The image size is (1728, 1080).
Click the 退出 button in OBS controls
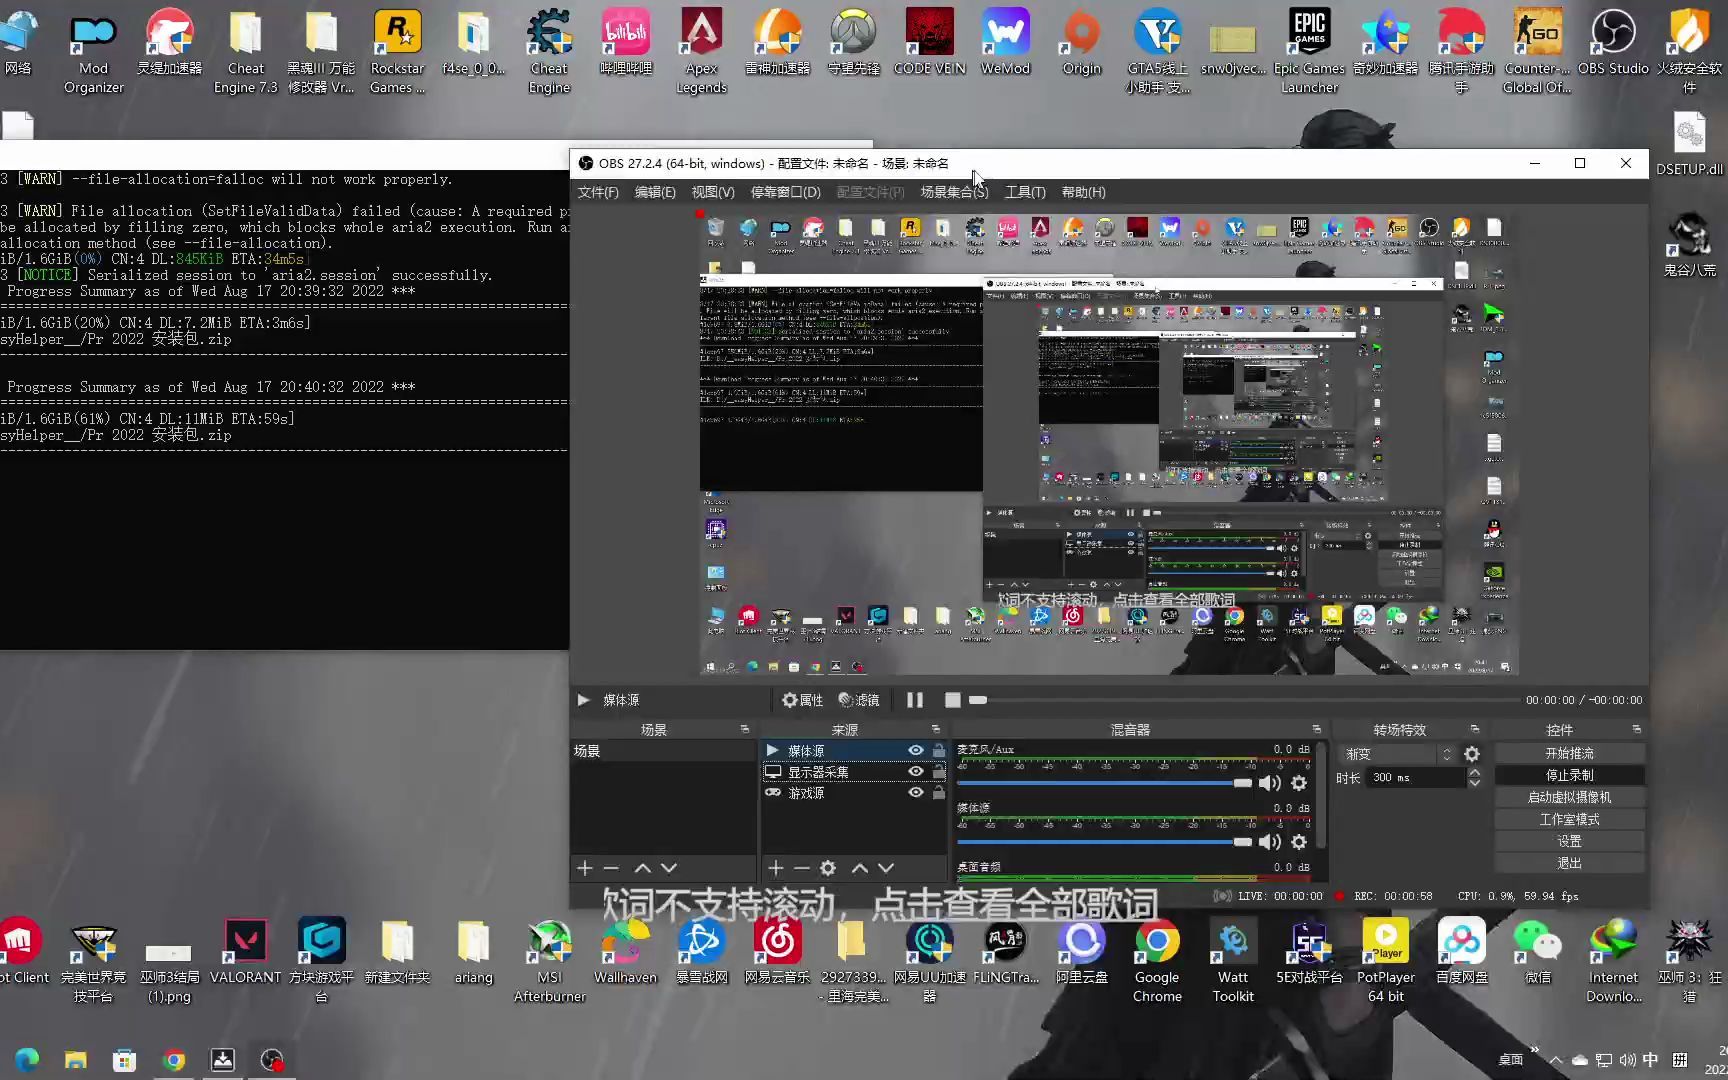pos(1569,863)
